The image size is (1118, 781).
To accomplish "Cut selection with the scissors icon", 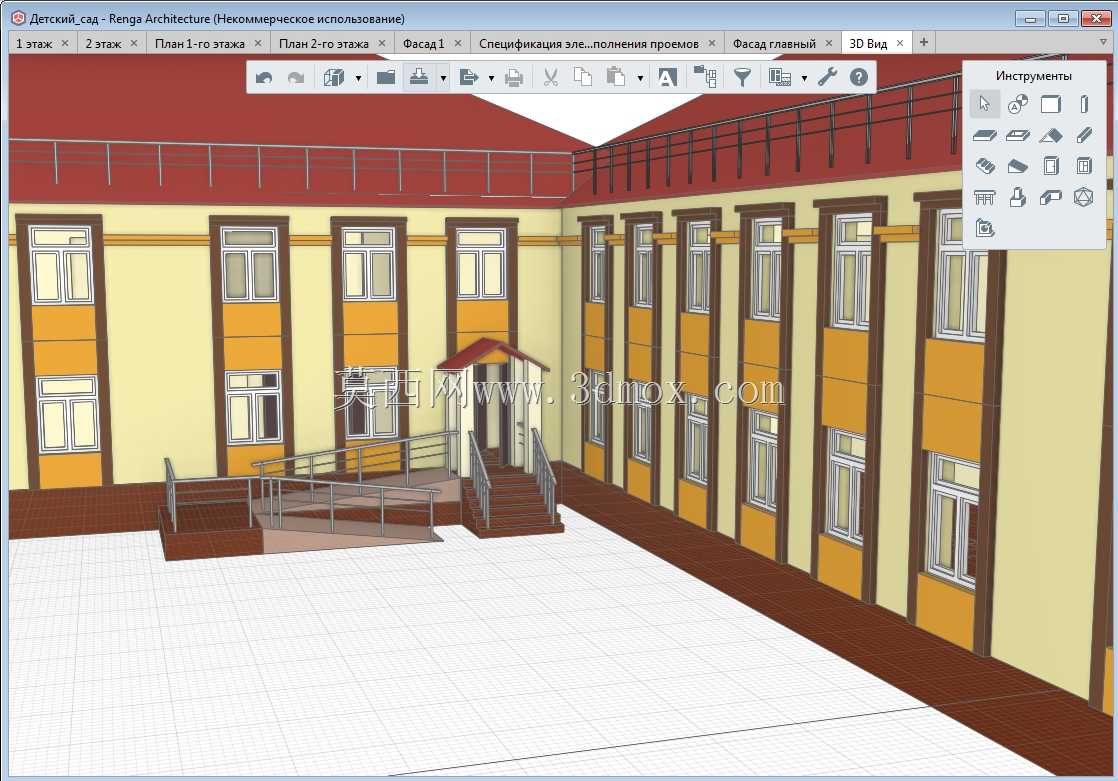I will coord(550,77).
